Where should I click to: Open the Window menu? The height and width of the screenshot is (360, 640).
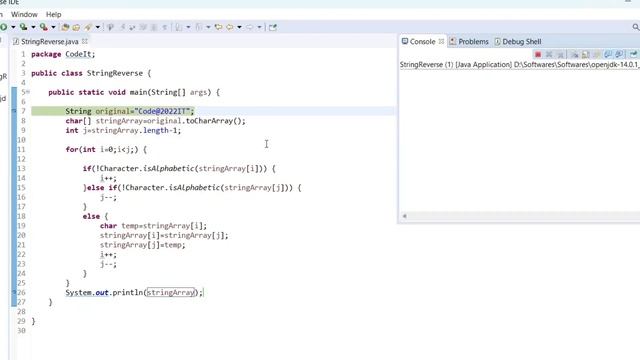click(24, 14)
